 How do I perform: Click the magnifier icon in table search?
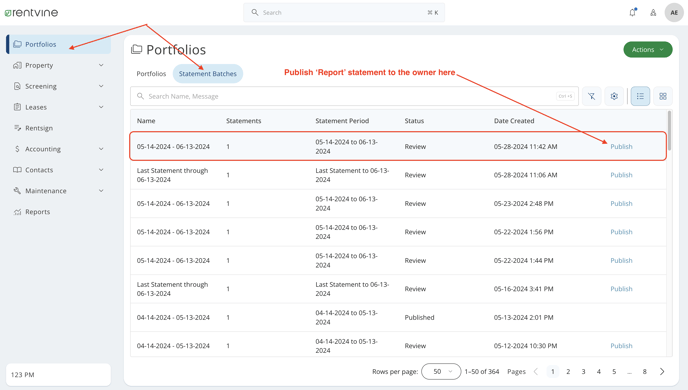140,96
